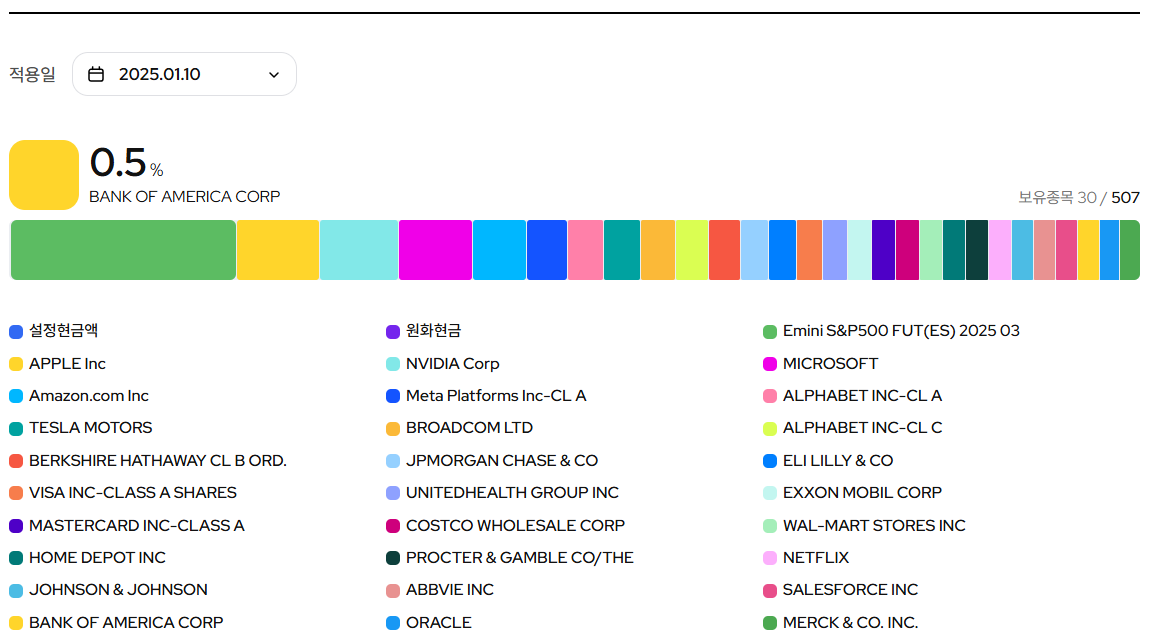Click the PROCTER & GAMBLE CO/THE legend entry
Viewport: 1153px width, 644px height.
coord(510,557)
